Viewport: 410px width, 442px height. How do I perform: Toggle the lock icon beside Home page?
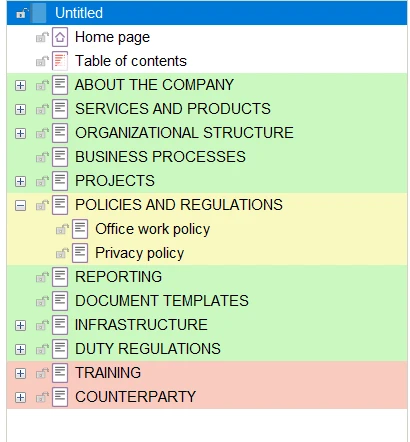click(42, 37)
